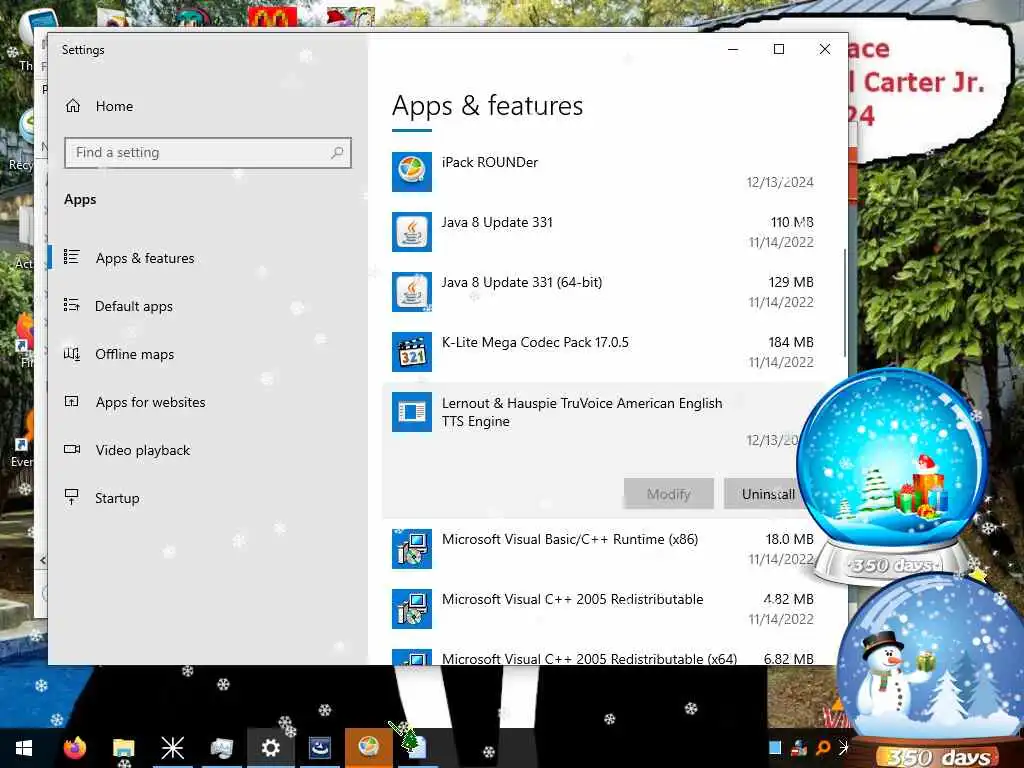Open the Windows Start menu
This screenshot has height=768, width=1024.
(24, 748)
